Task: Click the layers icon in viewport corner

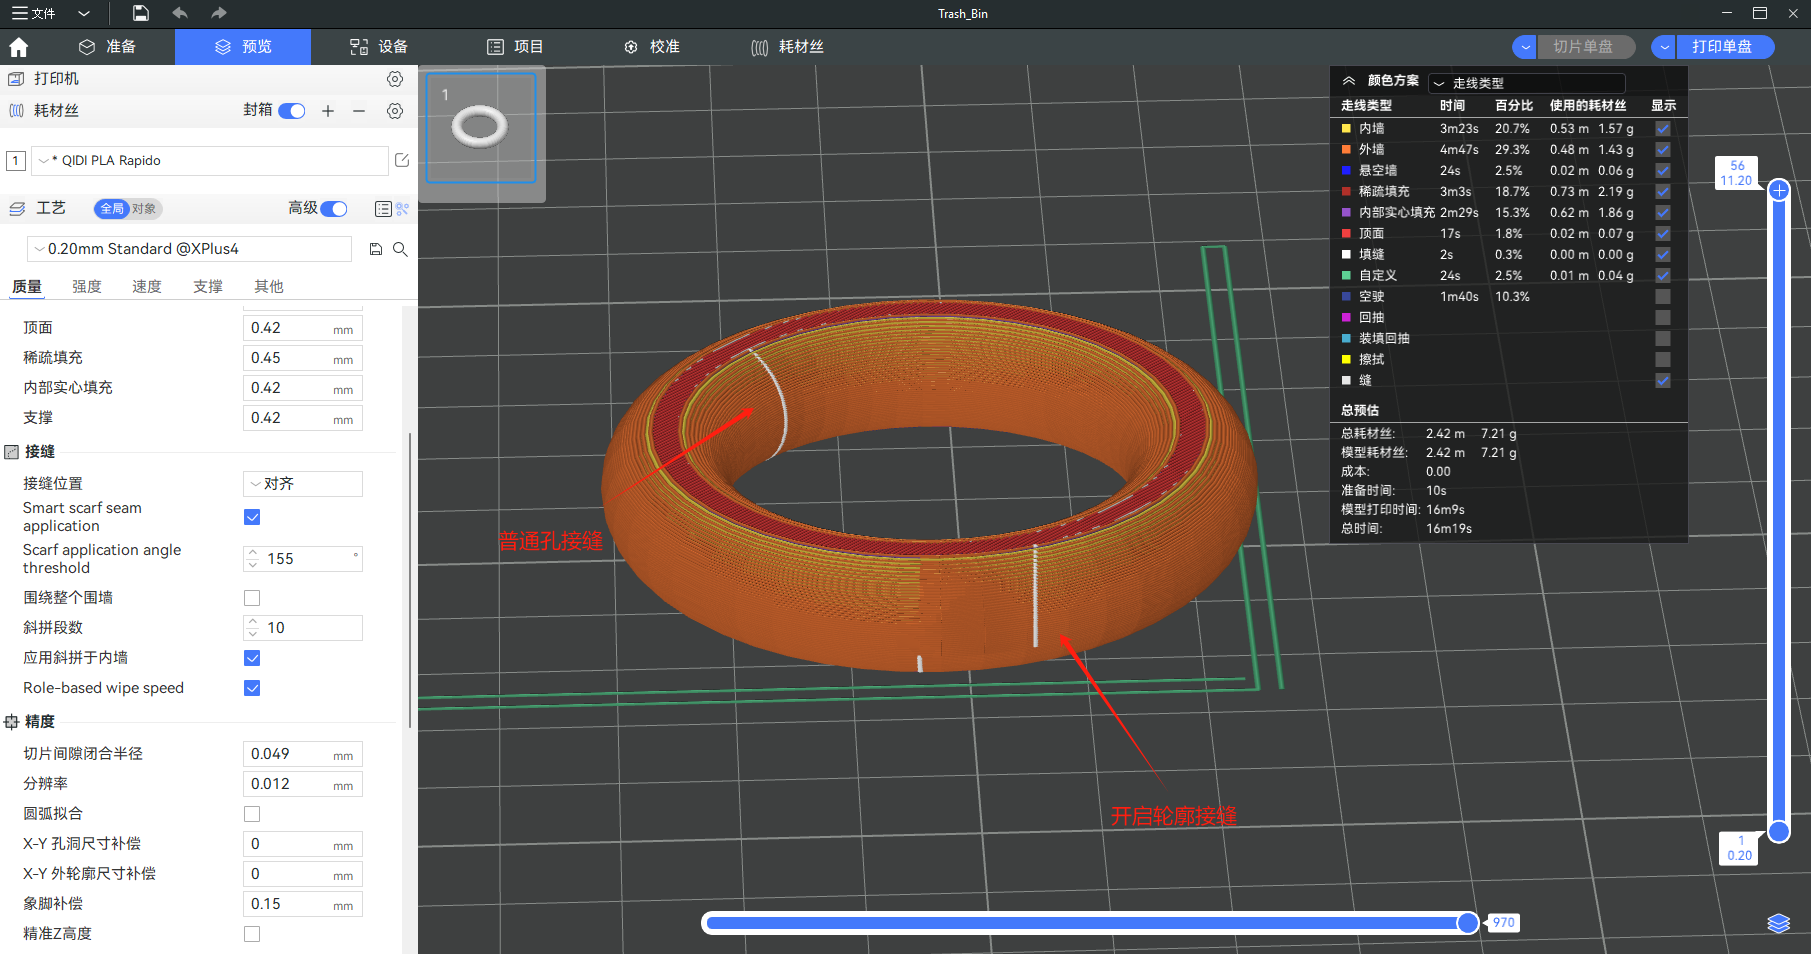Action: coord(1778,923)
